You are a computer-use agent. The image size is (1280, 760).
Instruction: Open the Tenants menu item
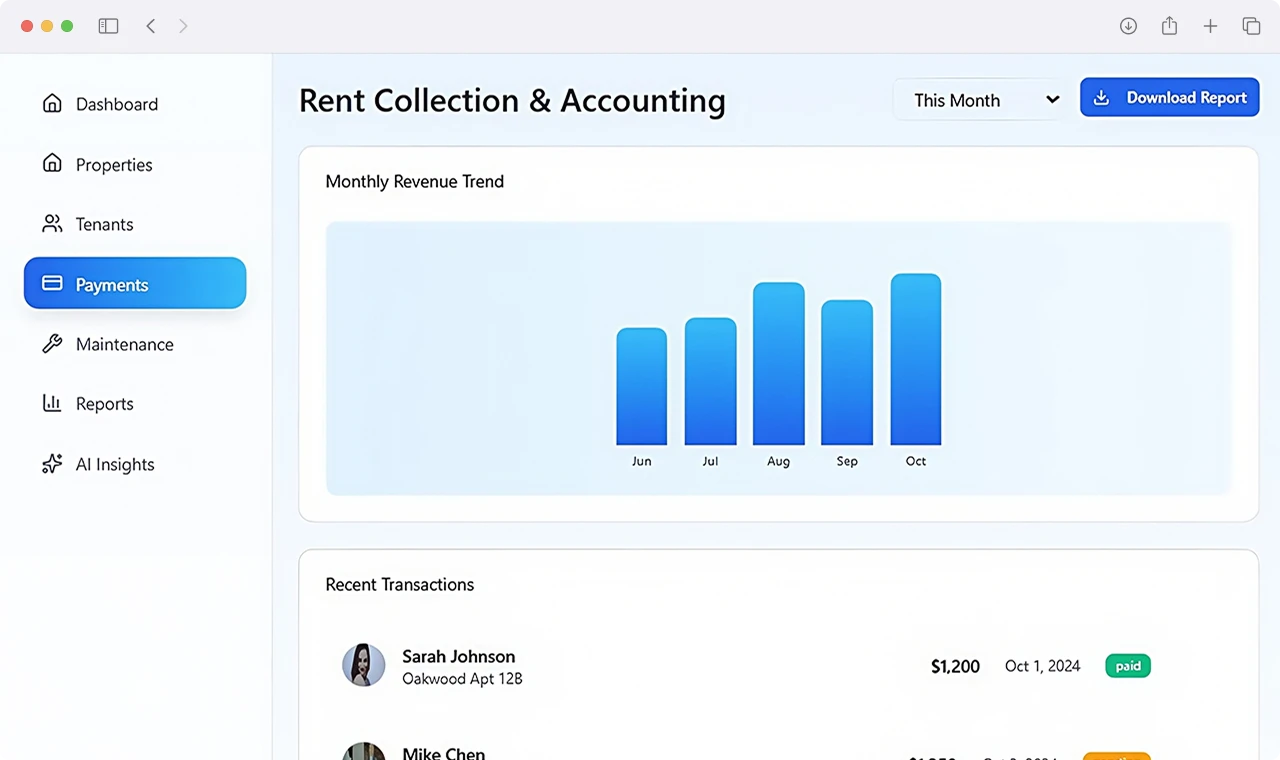pos(135,224)
